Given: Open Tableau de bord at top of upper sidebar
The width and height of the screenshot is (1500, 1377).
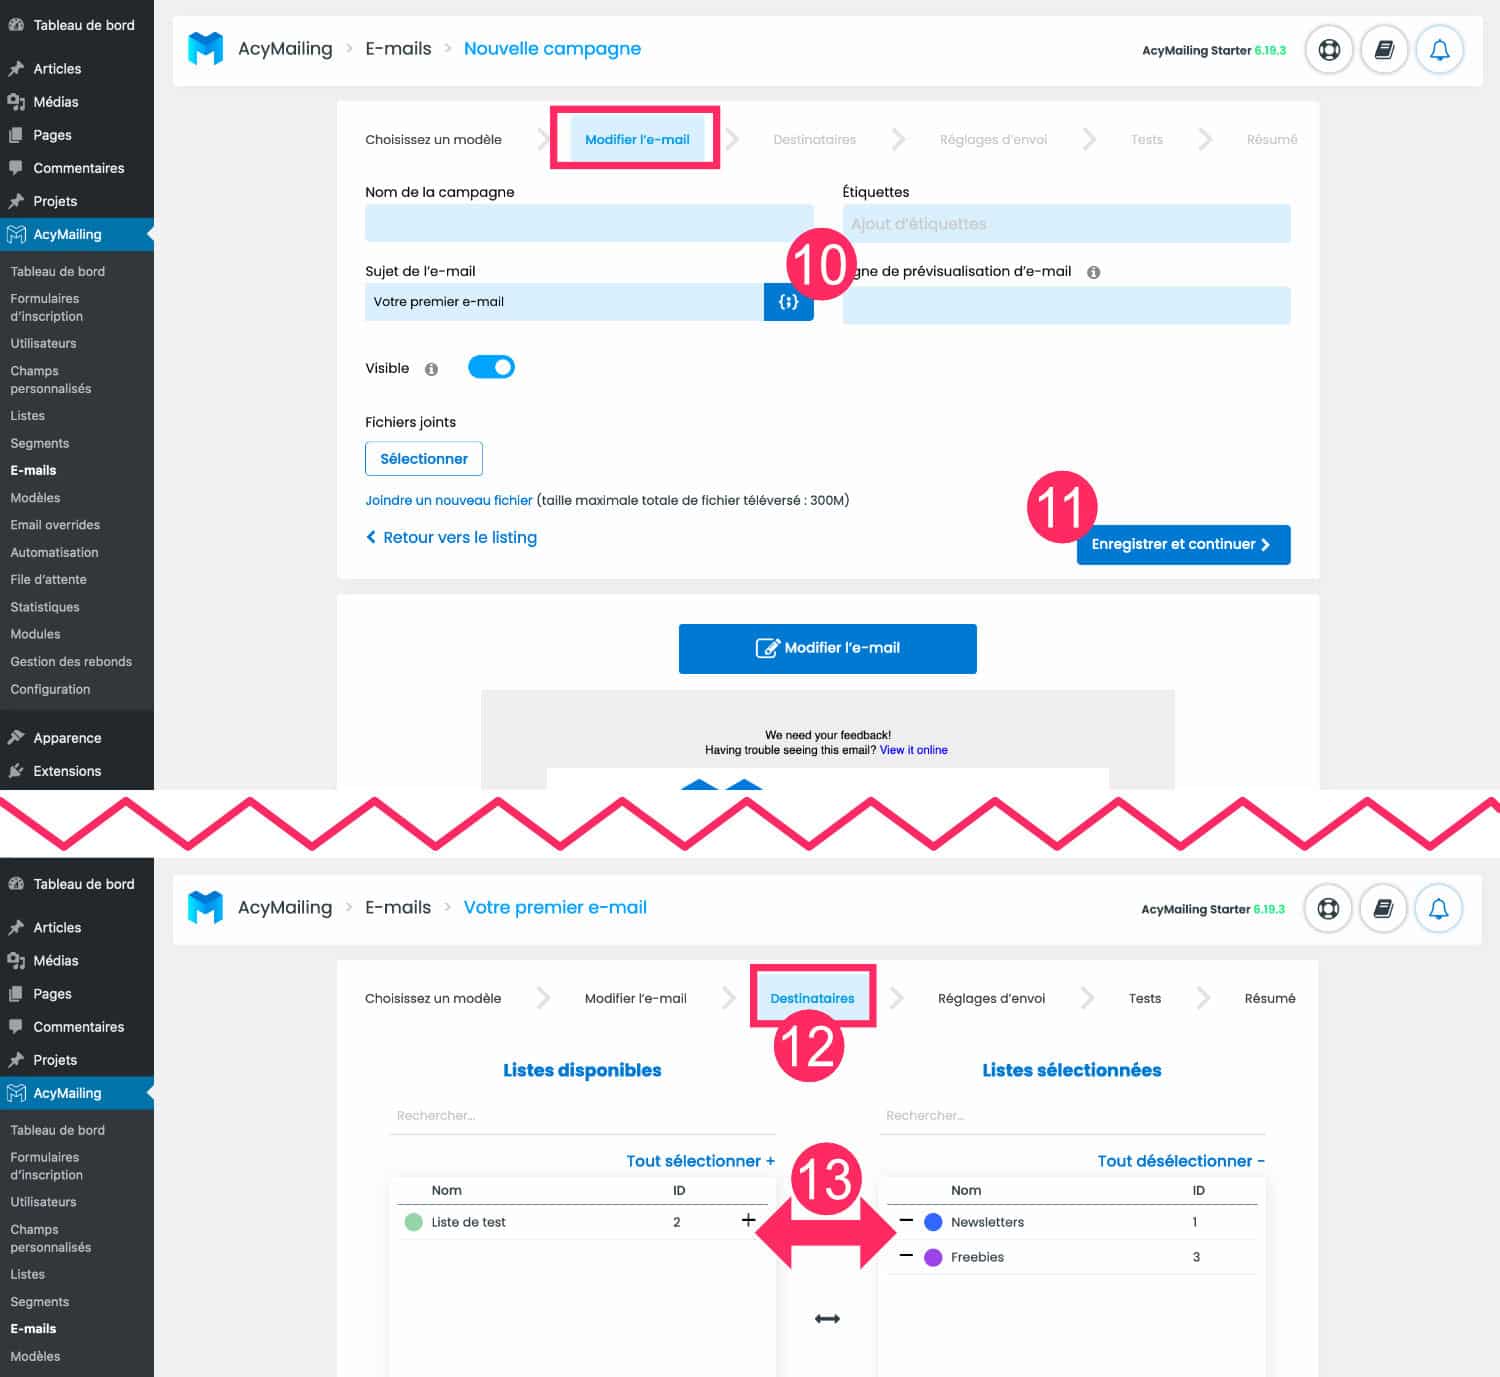Looking at the screenshot, I should [83, 25].
